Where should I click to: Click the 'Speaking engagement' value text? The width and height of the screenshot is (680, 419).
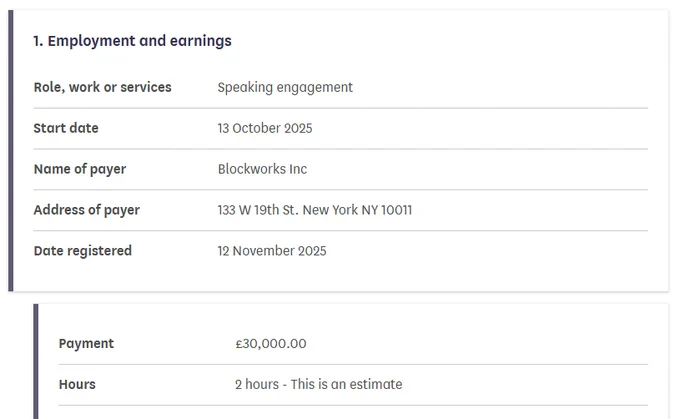(285, 87)
